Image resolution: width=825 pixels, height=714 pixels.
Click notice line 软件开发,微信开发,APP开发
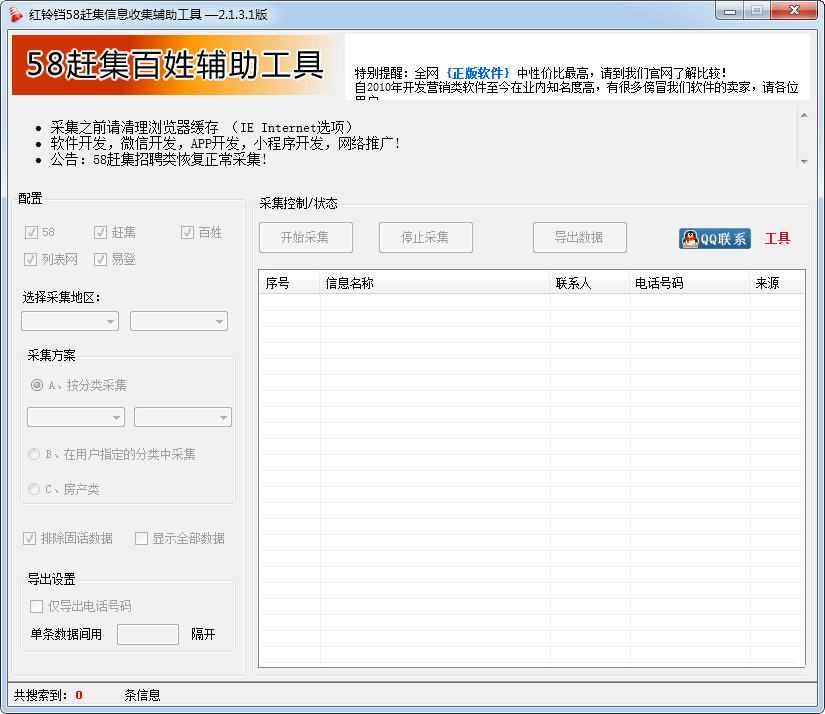coord(225,143)
